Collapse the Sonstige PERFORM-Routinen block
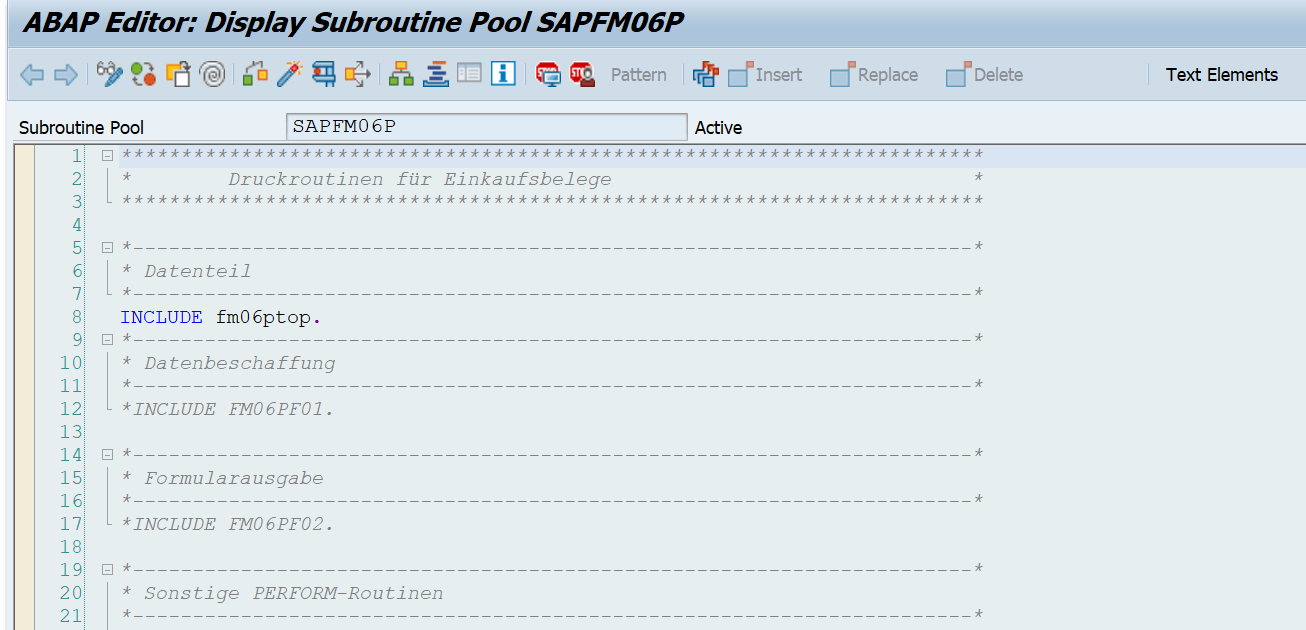Viewport: 1306px width, 630px height. click(x=107, y=569)
